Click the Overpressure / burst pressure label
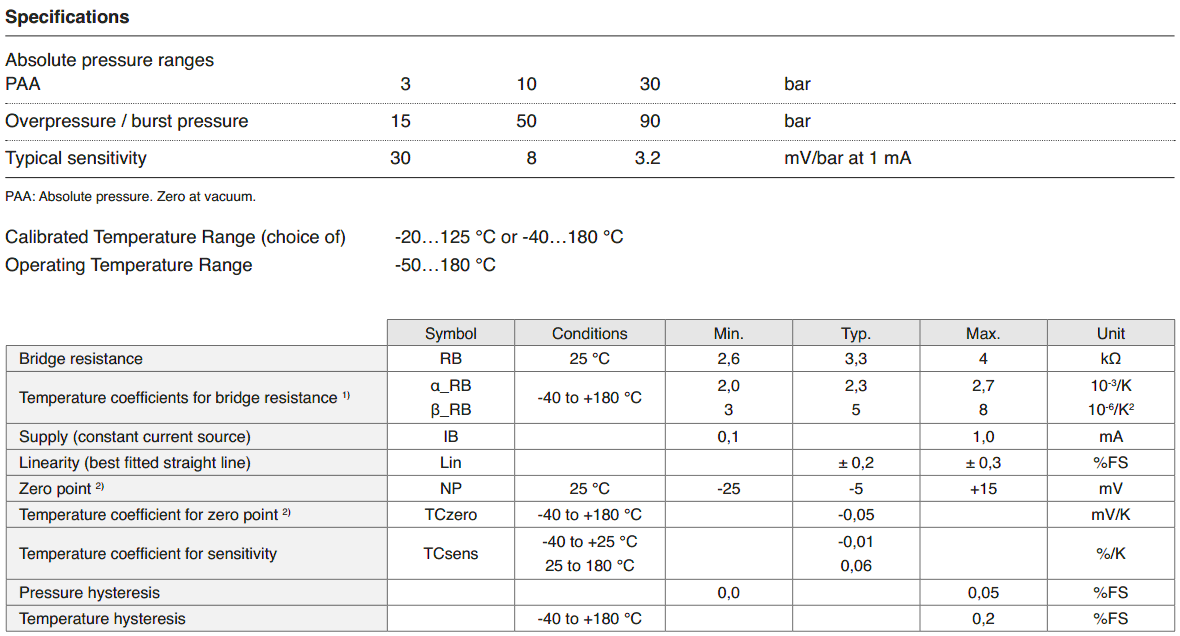The image size is (1180, 636). 127,121
